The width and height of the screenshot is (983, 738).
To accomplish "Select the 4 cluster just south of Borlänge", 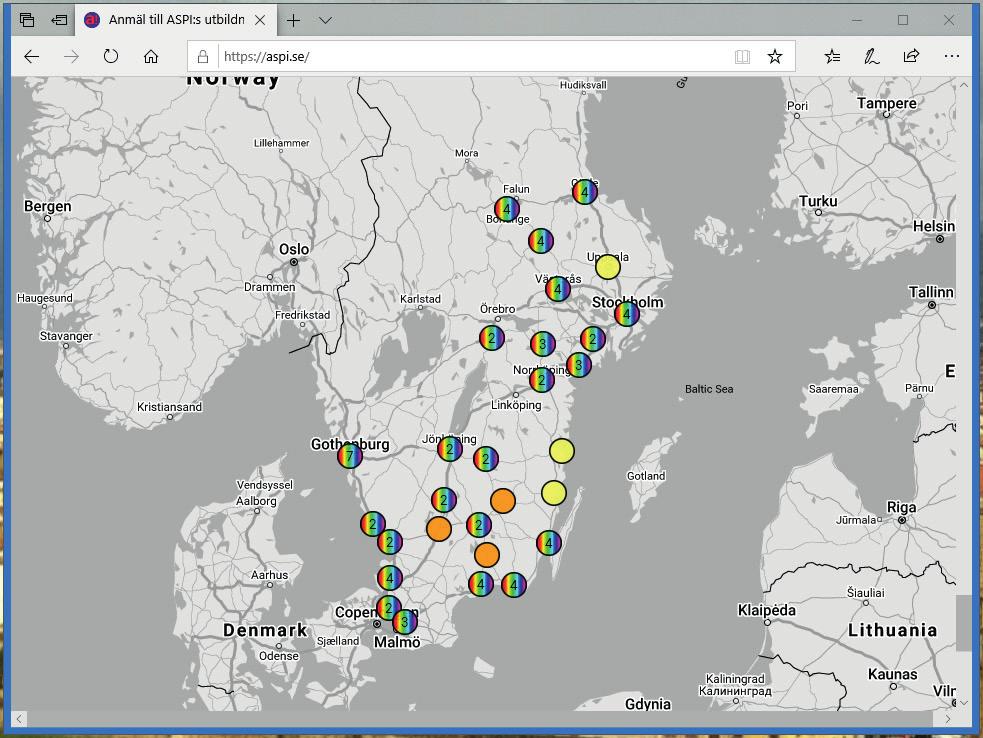I will (540, 241).
